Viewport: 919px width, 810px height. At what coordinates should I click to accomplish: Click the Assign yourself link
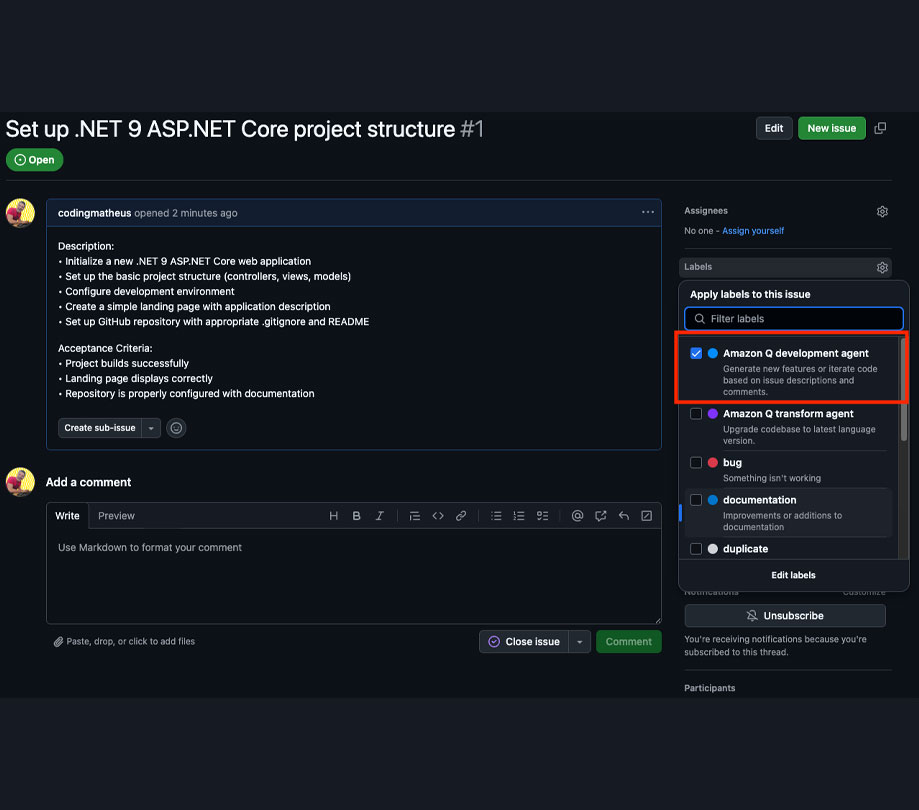[753, 231]
